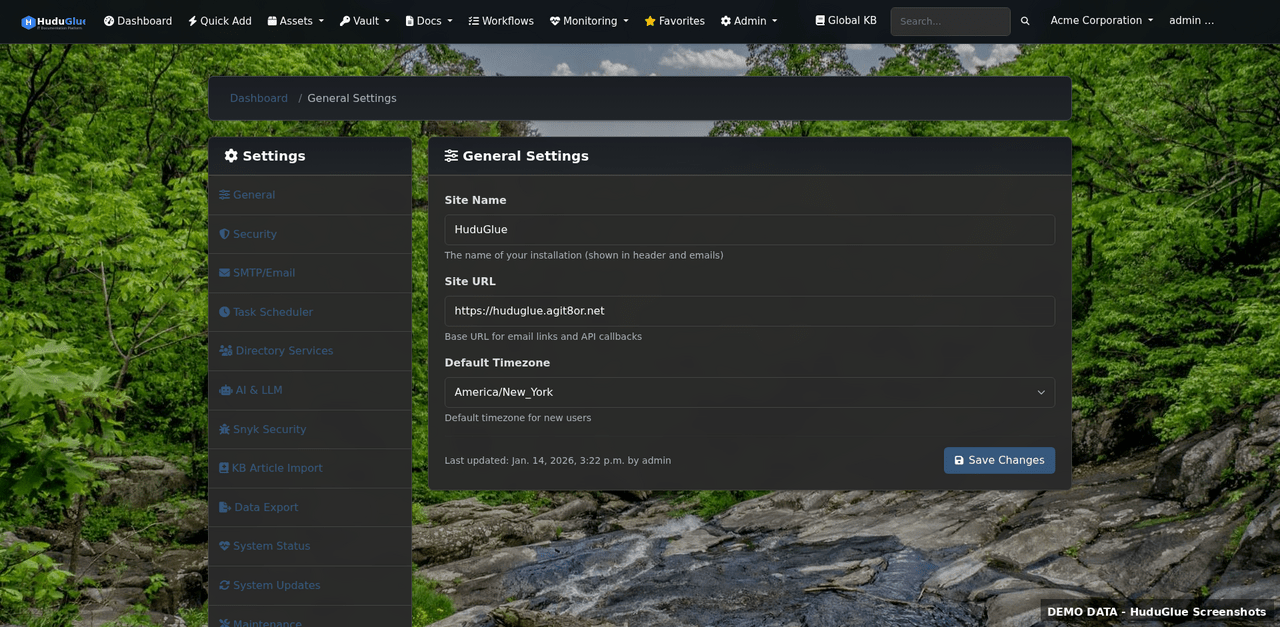Open Quick Add from the navbar
Screen dimensions: 1280x627
click(220, 21)
